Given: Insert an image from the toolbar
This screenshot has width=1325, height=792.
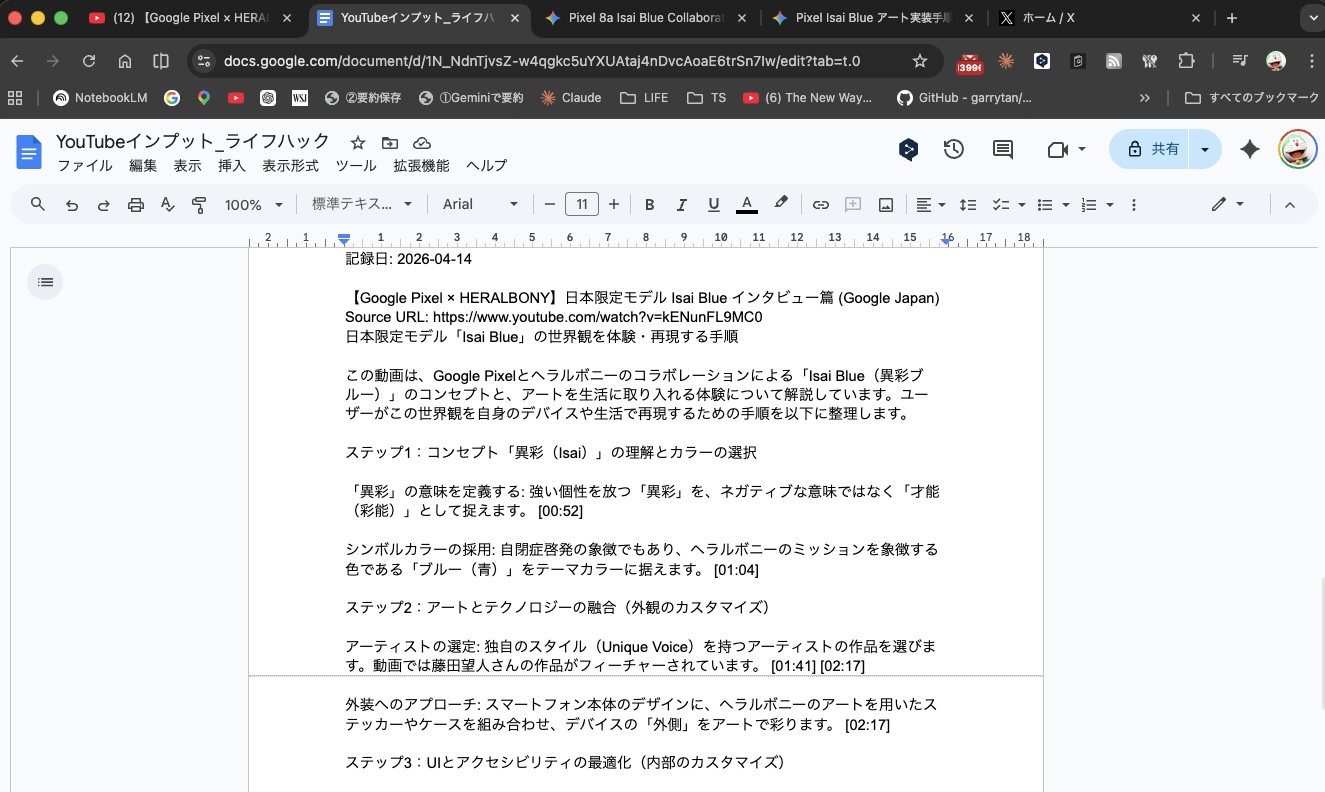Looking at the screenshot, I should coord(885,204).
